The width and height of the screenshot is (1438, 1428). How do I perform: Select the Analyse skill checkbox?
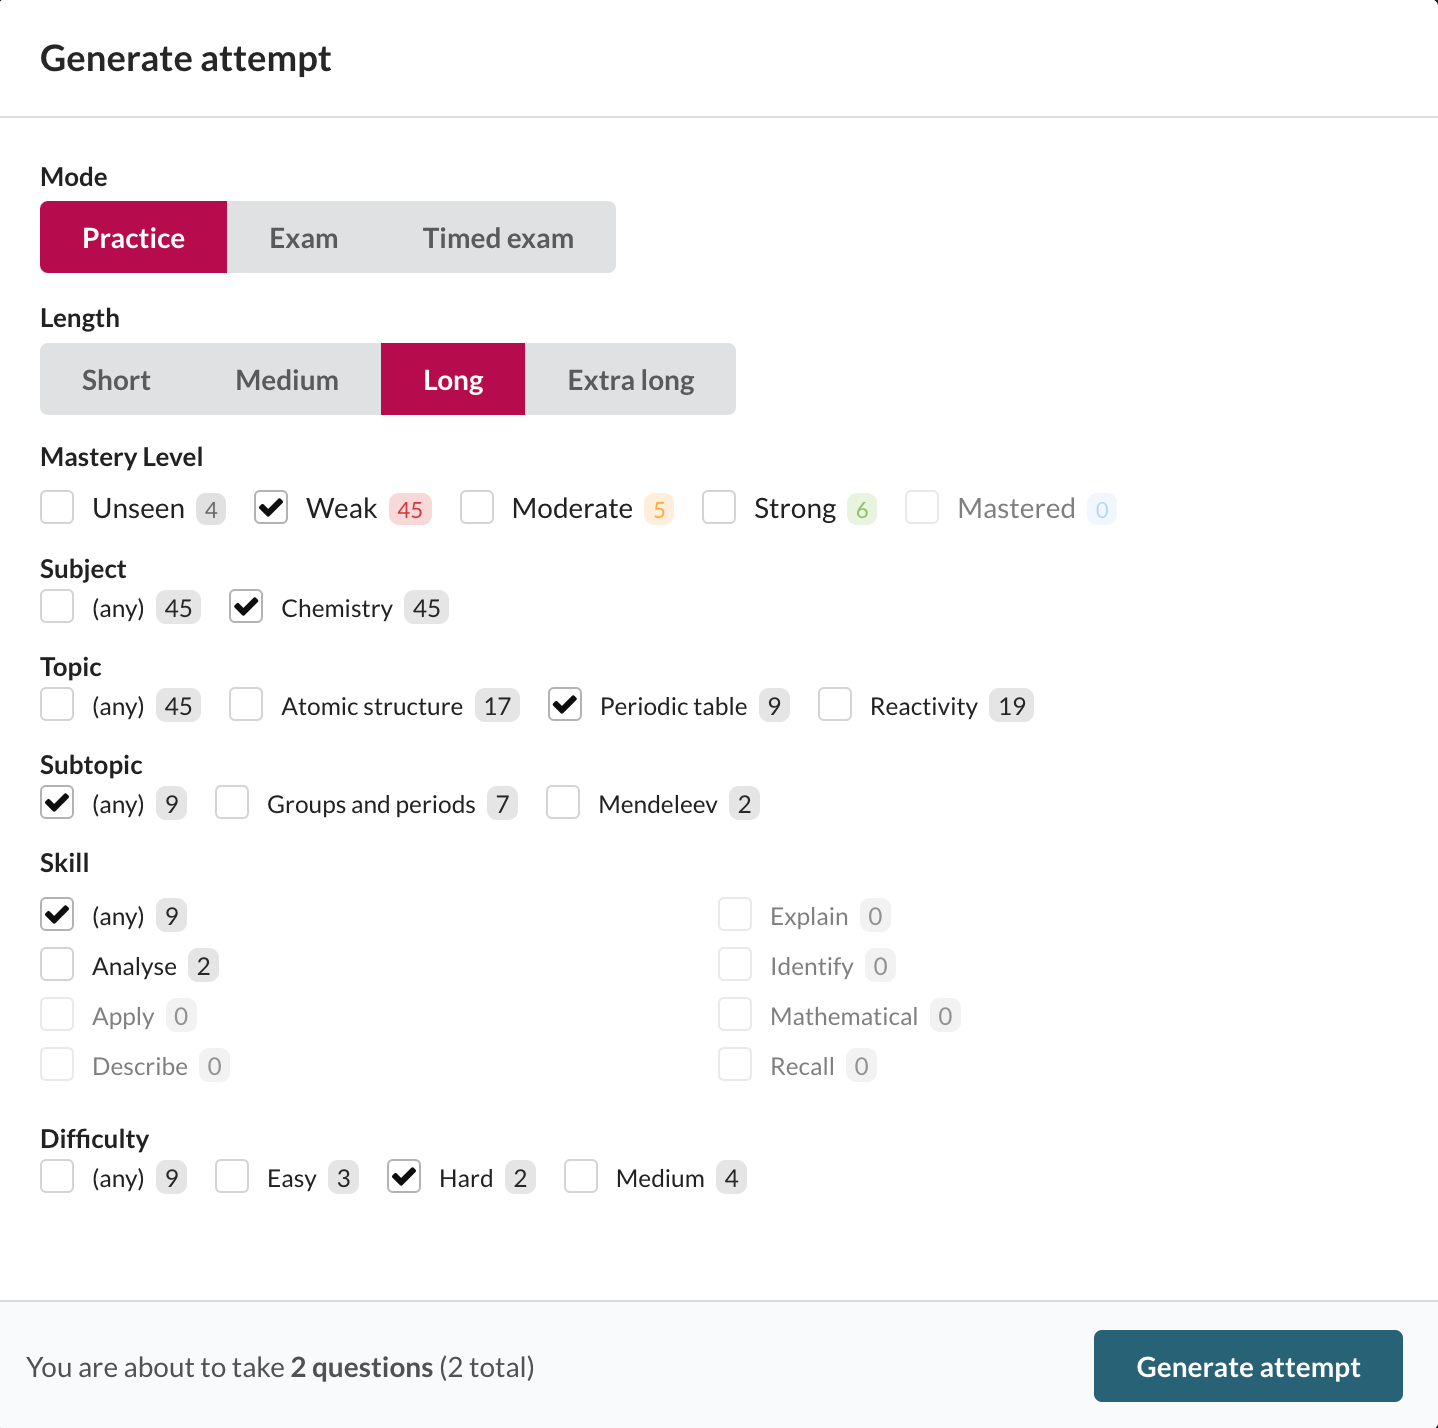click(x=58, y=965)
